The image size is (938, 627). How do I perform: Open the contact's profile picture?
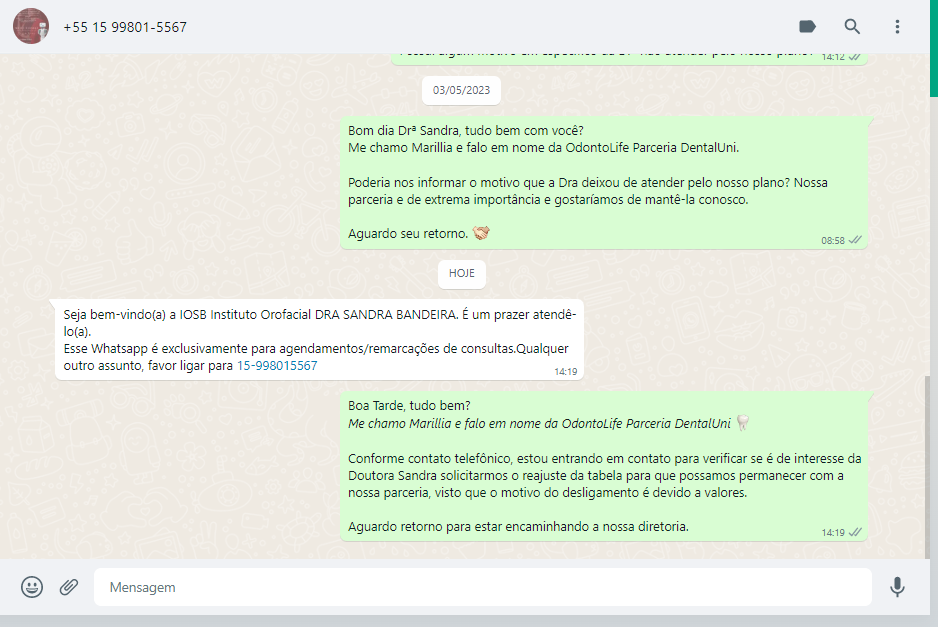tap(30, 26)
